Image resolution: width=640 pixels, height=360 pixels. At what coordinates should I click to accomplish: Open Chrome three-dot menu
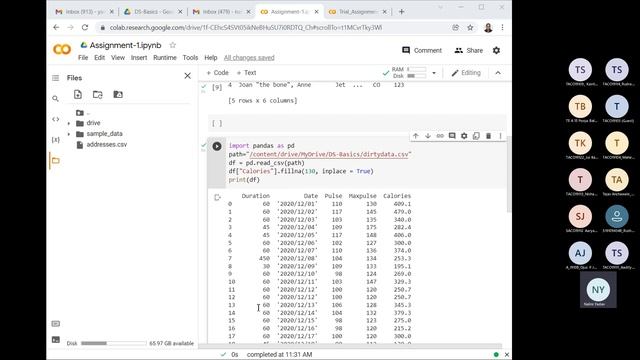tap(502, 28)
